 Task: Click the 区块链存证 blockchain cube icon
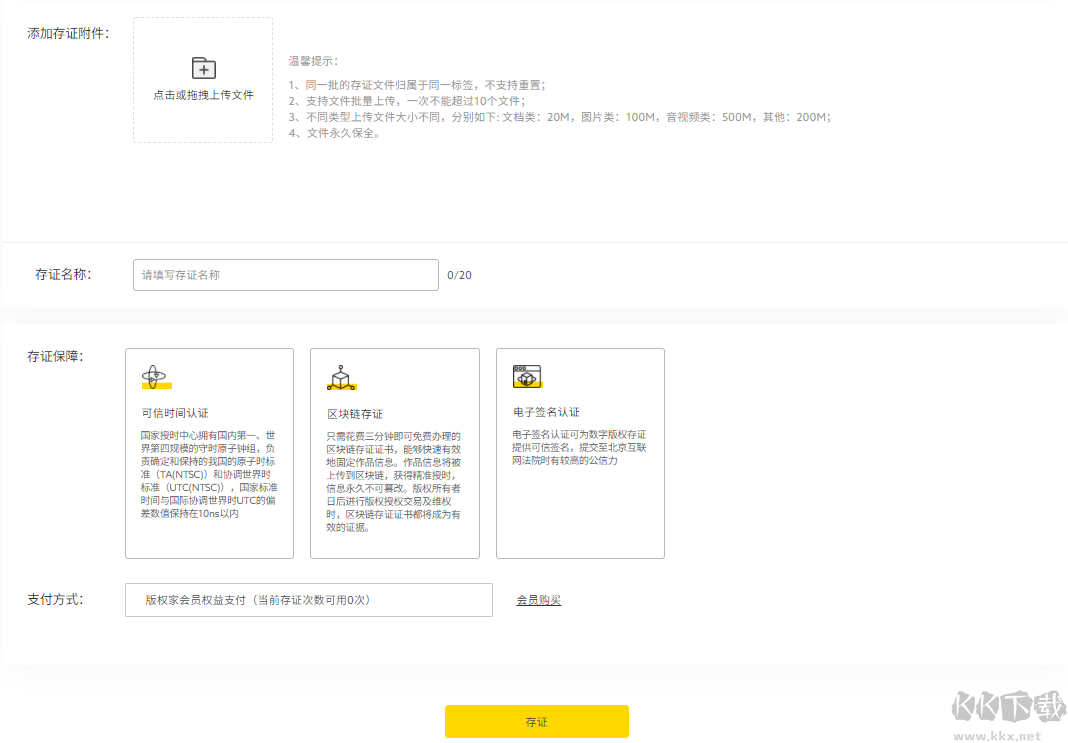coord(340,377)
